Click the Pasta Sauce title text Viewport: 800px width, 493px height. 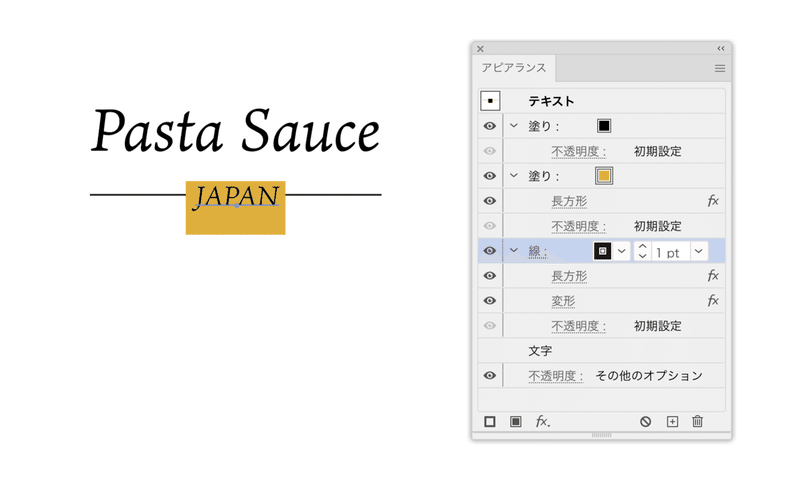[236, 130]
